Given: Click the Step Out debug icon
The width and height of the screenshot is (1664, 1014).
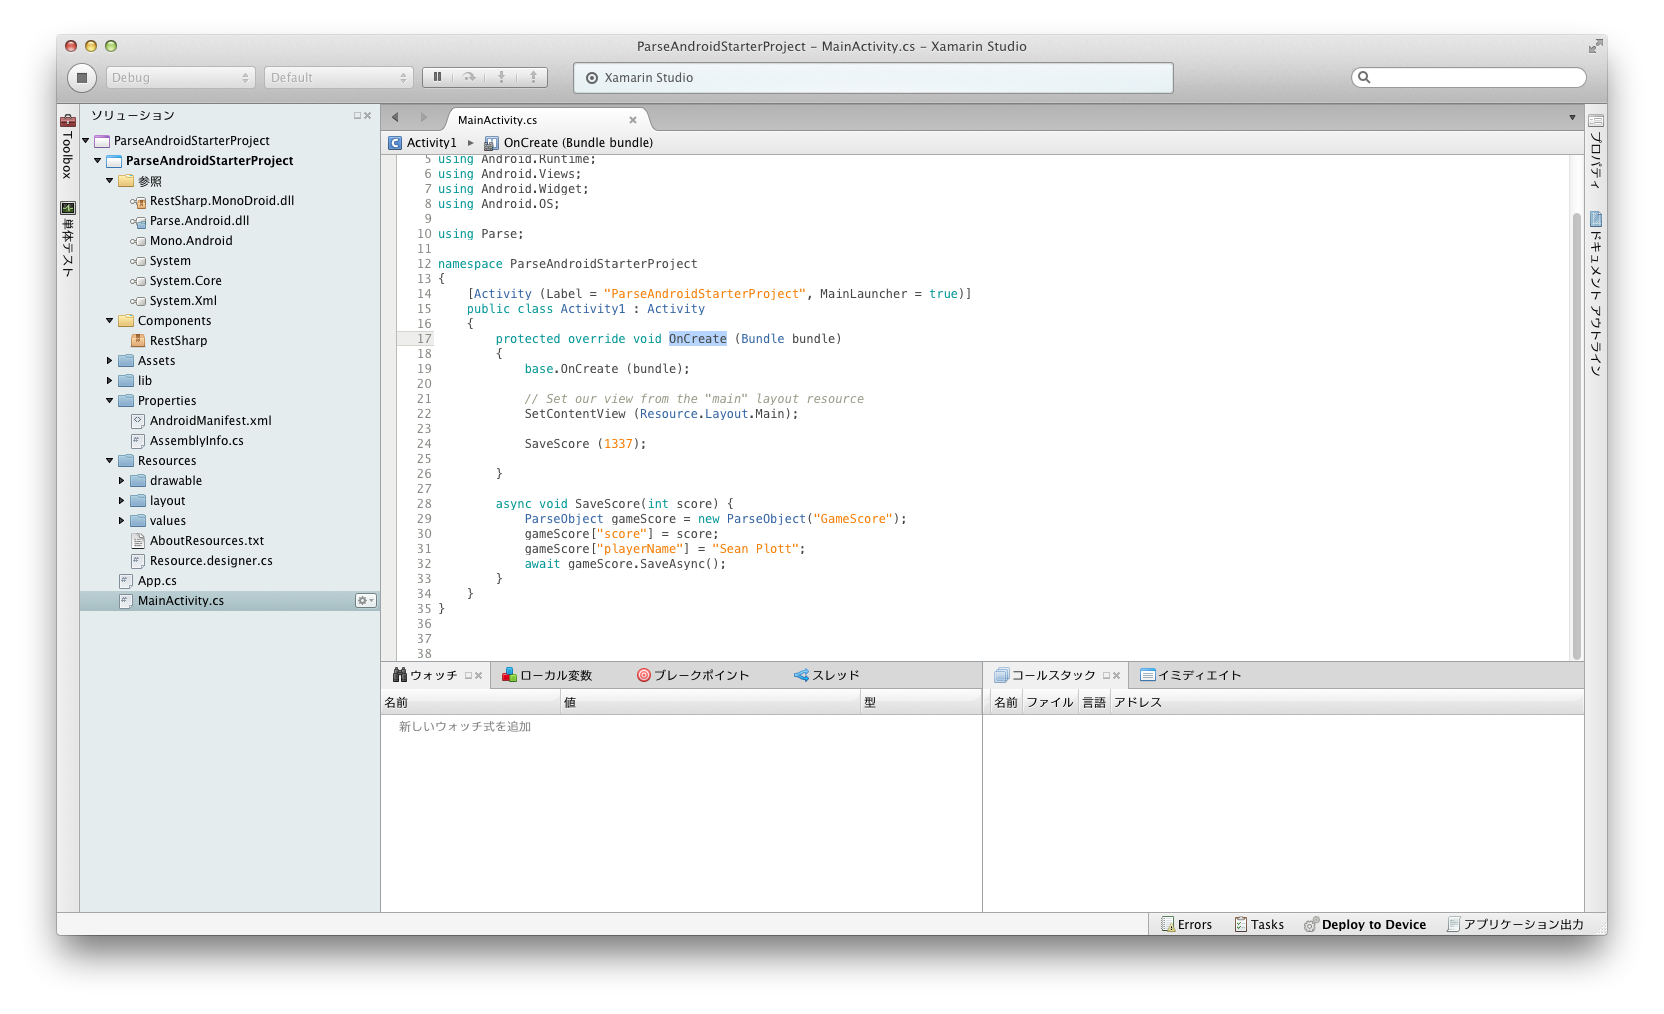Looking at the screenshot, I should (x=533, y=77).
